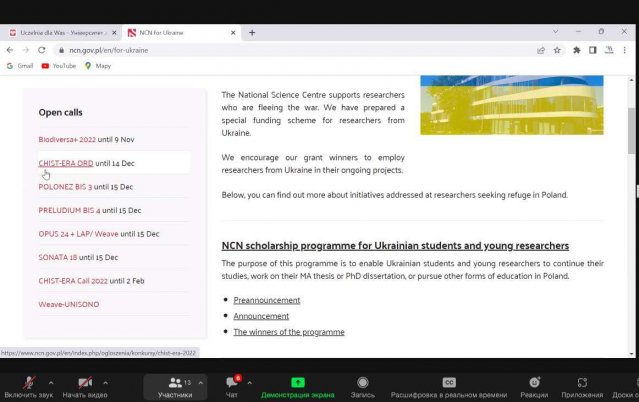Open Zoom chat

[232, 384]
